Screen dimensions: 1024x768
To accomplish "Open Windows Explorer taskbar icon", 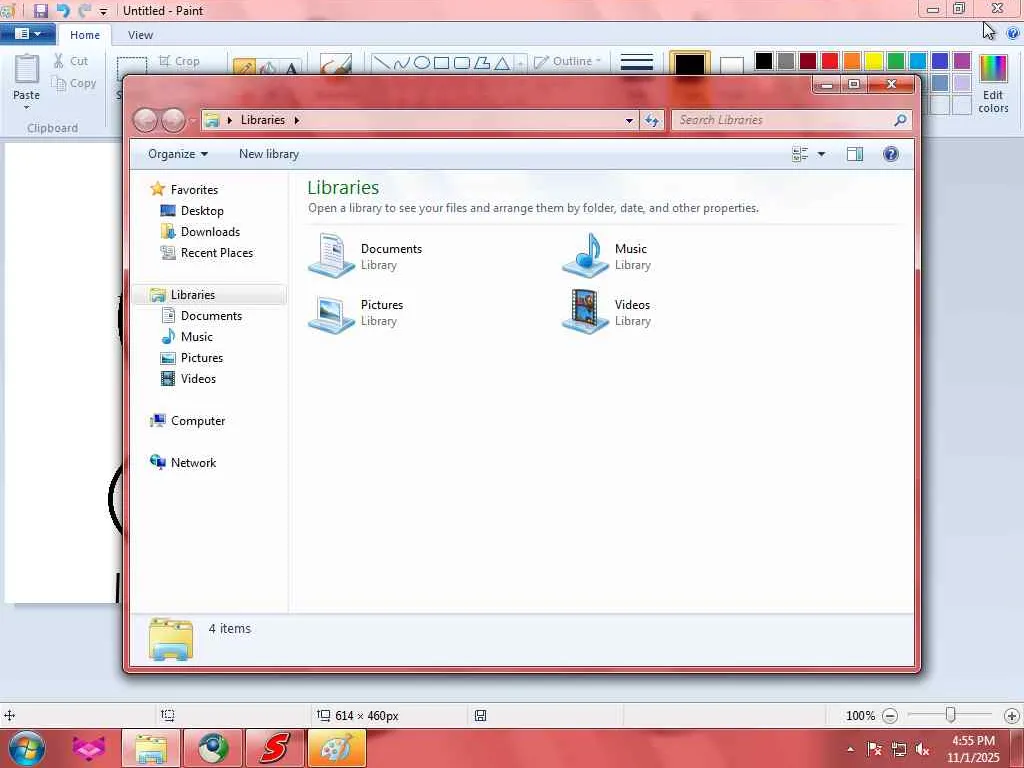I will [151, 748].
